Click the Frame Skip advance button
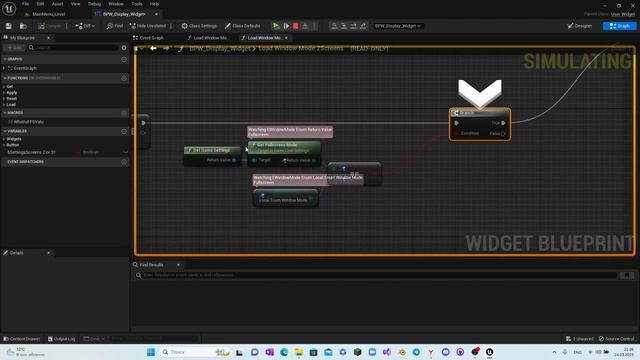Image resolution: width=640 pixels, height=360 pixels. point(286,26)
